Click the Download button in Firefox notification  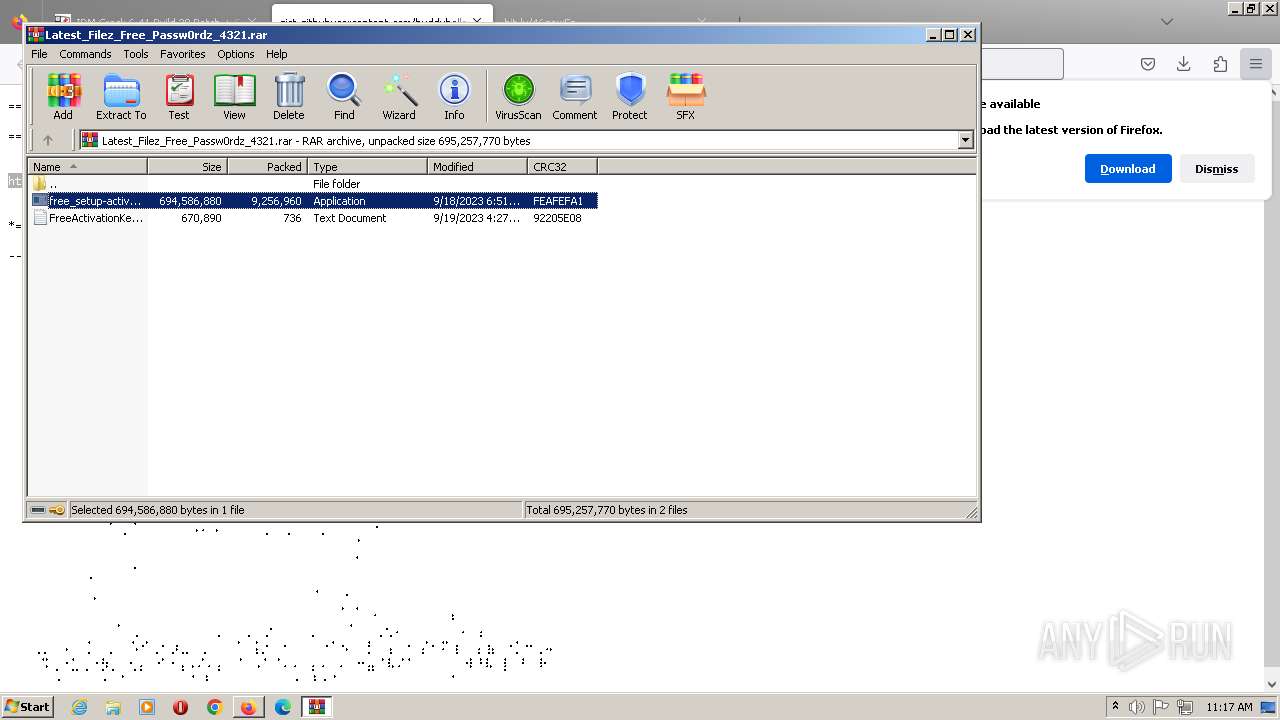[x=1128, y=168]
